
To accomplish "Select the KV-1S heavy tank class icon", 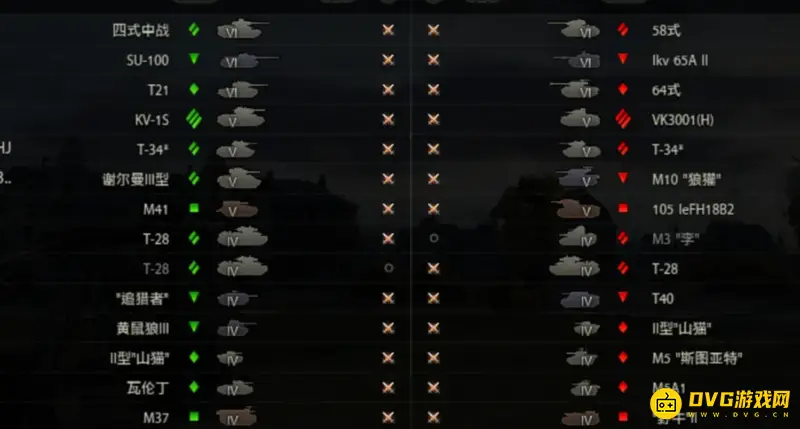I will click(194, 119).
